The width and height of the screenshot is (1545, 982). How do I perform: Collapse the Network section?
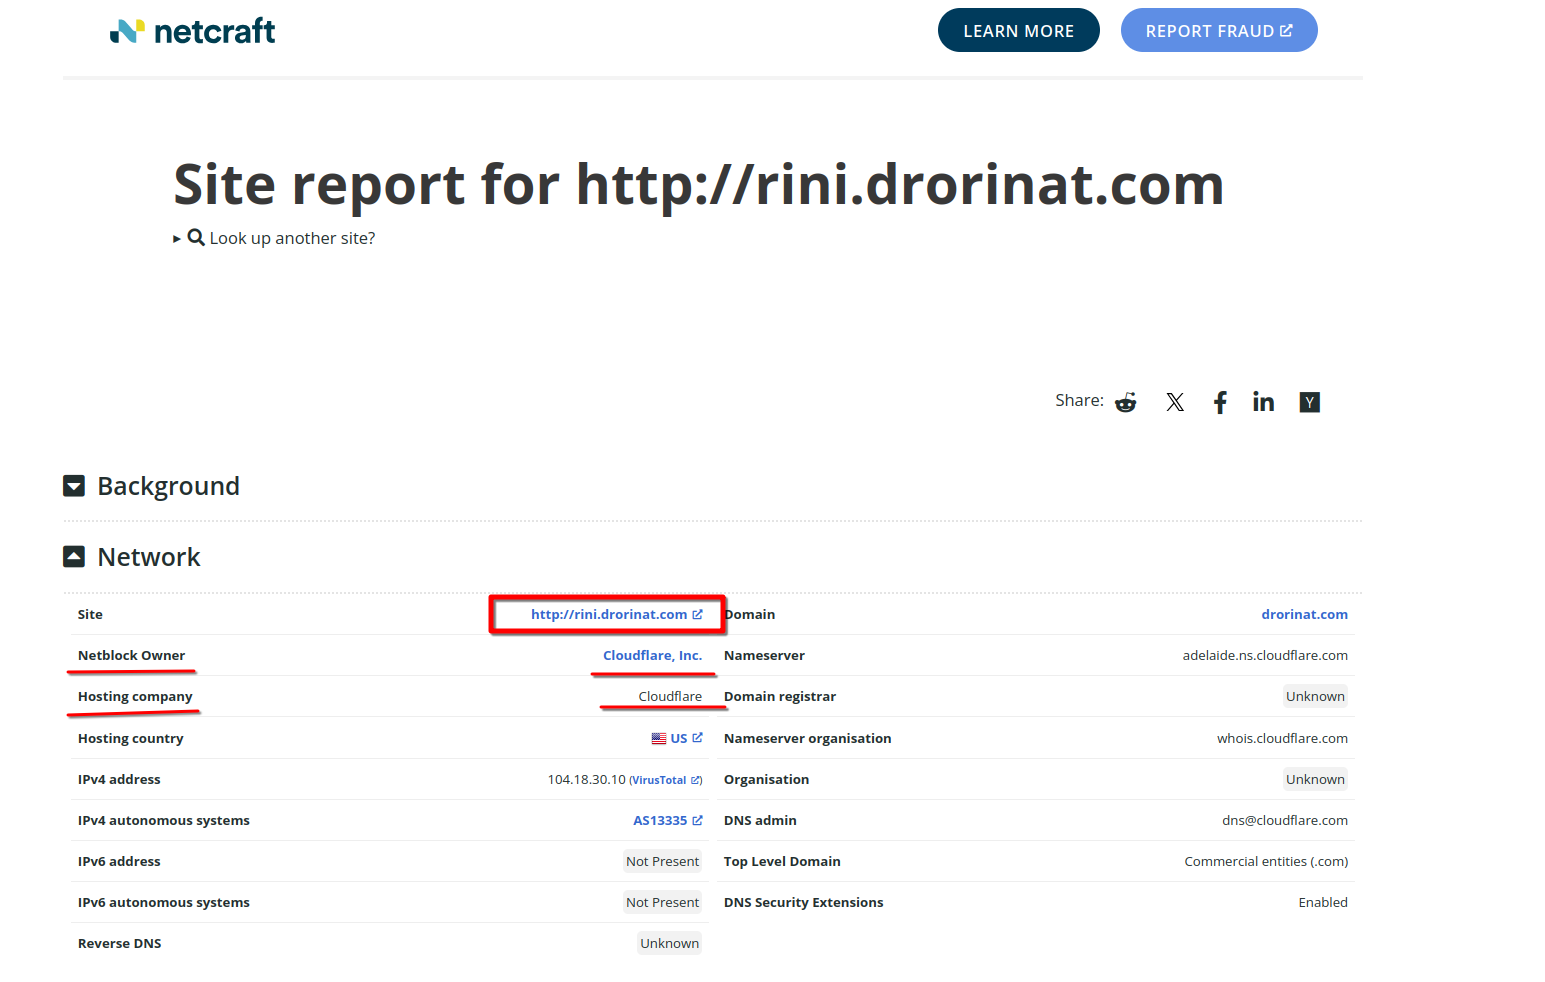(x=74, y=557)
